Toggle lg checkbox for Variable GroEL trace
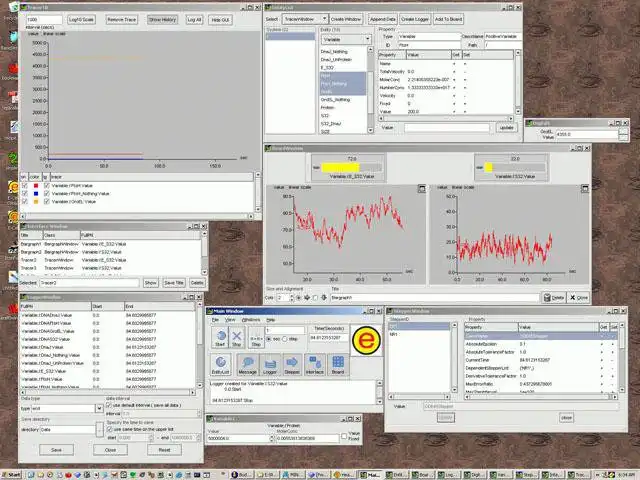 [46, 202]
